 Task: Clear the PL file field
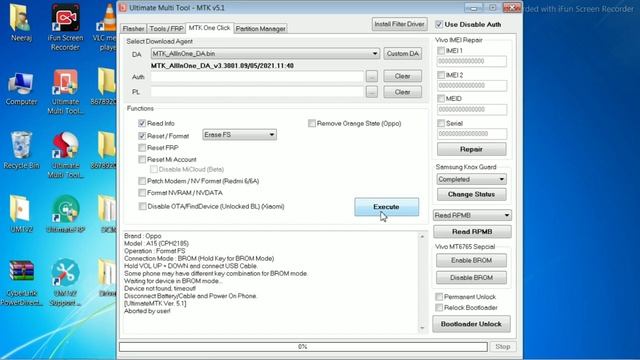tap(402, 92)
